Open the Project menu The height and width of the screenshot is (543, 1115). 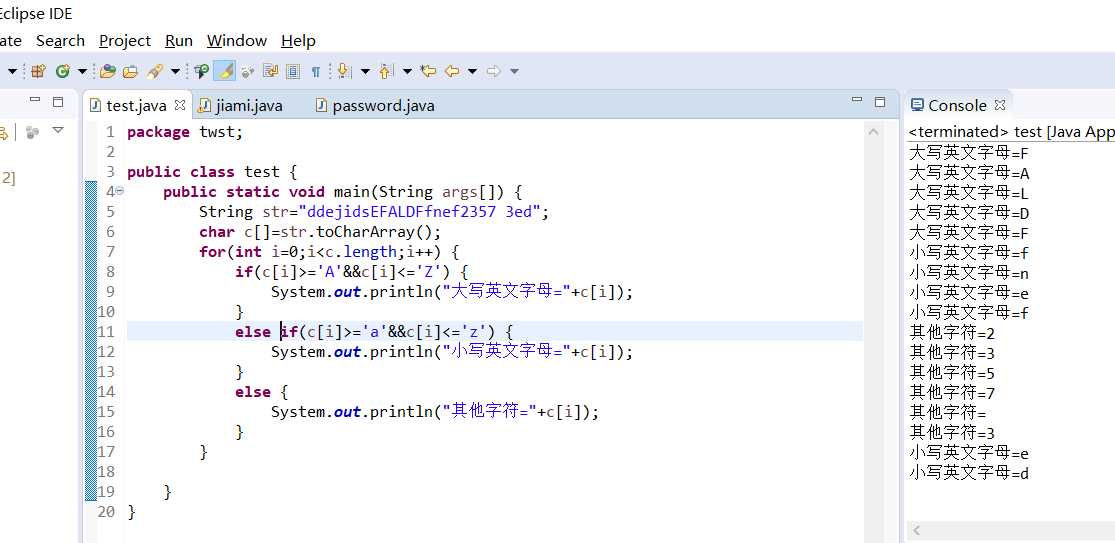coord(125,41)
